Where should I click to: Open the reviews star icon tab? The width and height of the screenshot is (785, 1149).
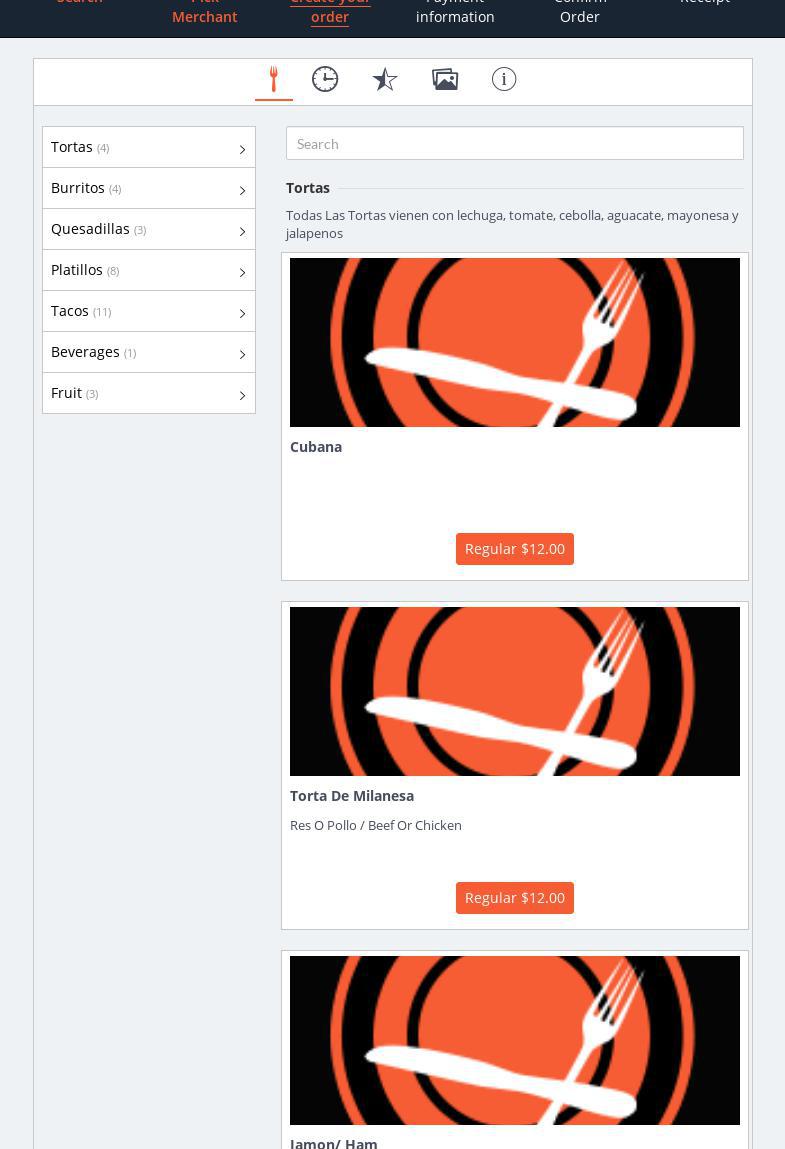tap(385, 79)
